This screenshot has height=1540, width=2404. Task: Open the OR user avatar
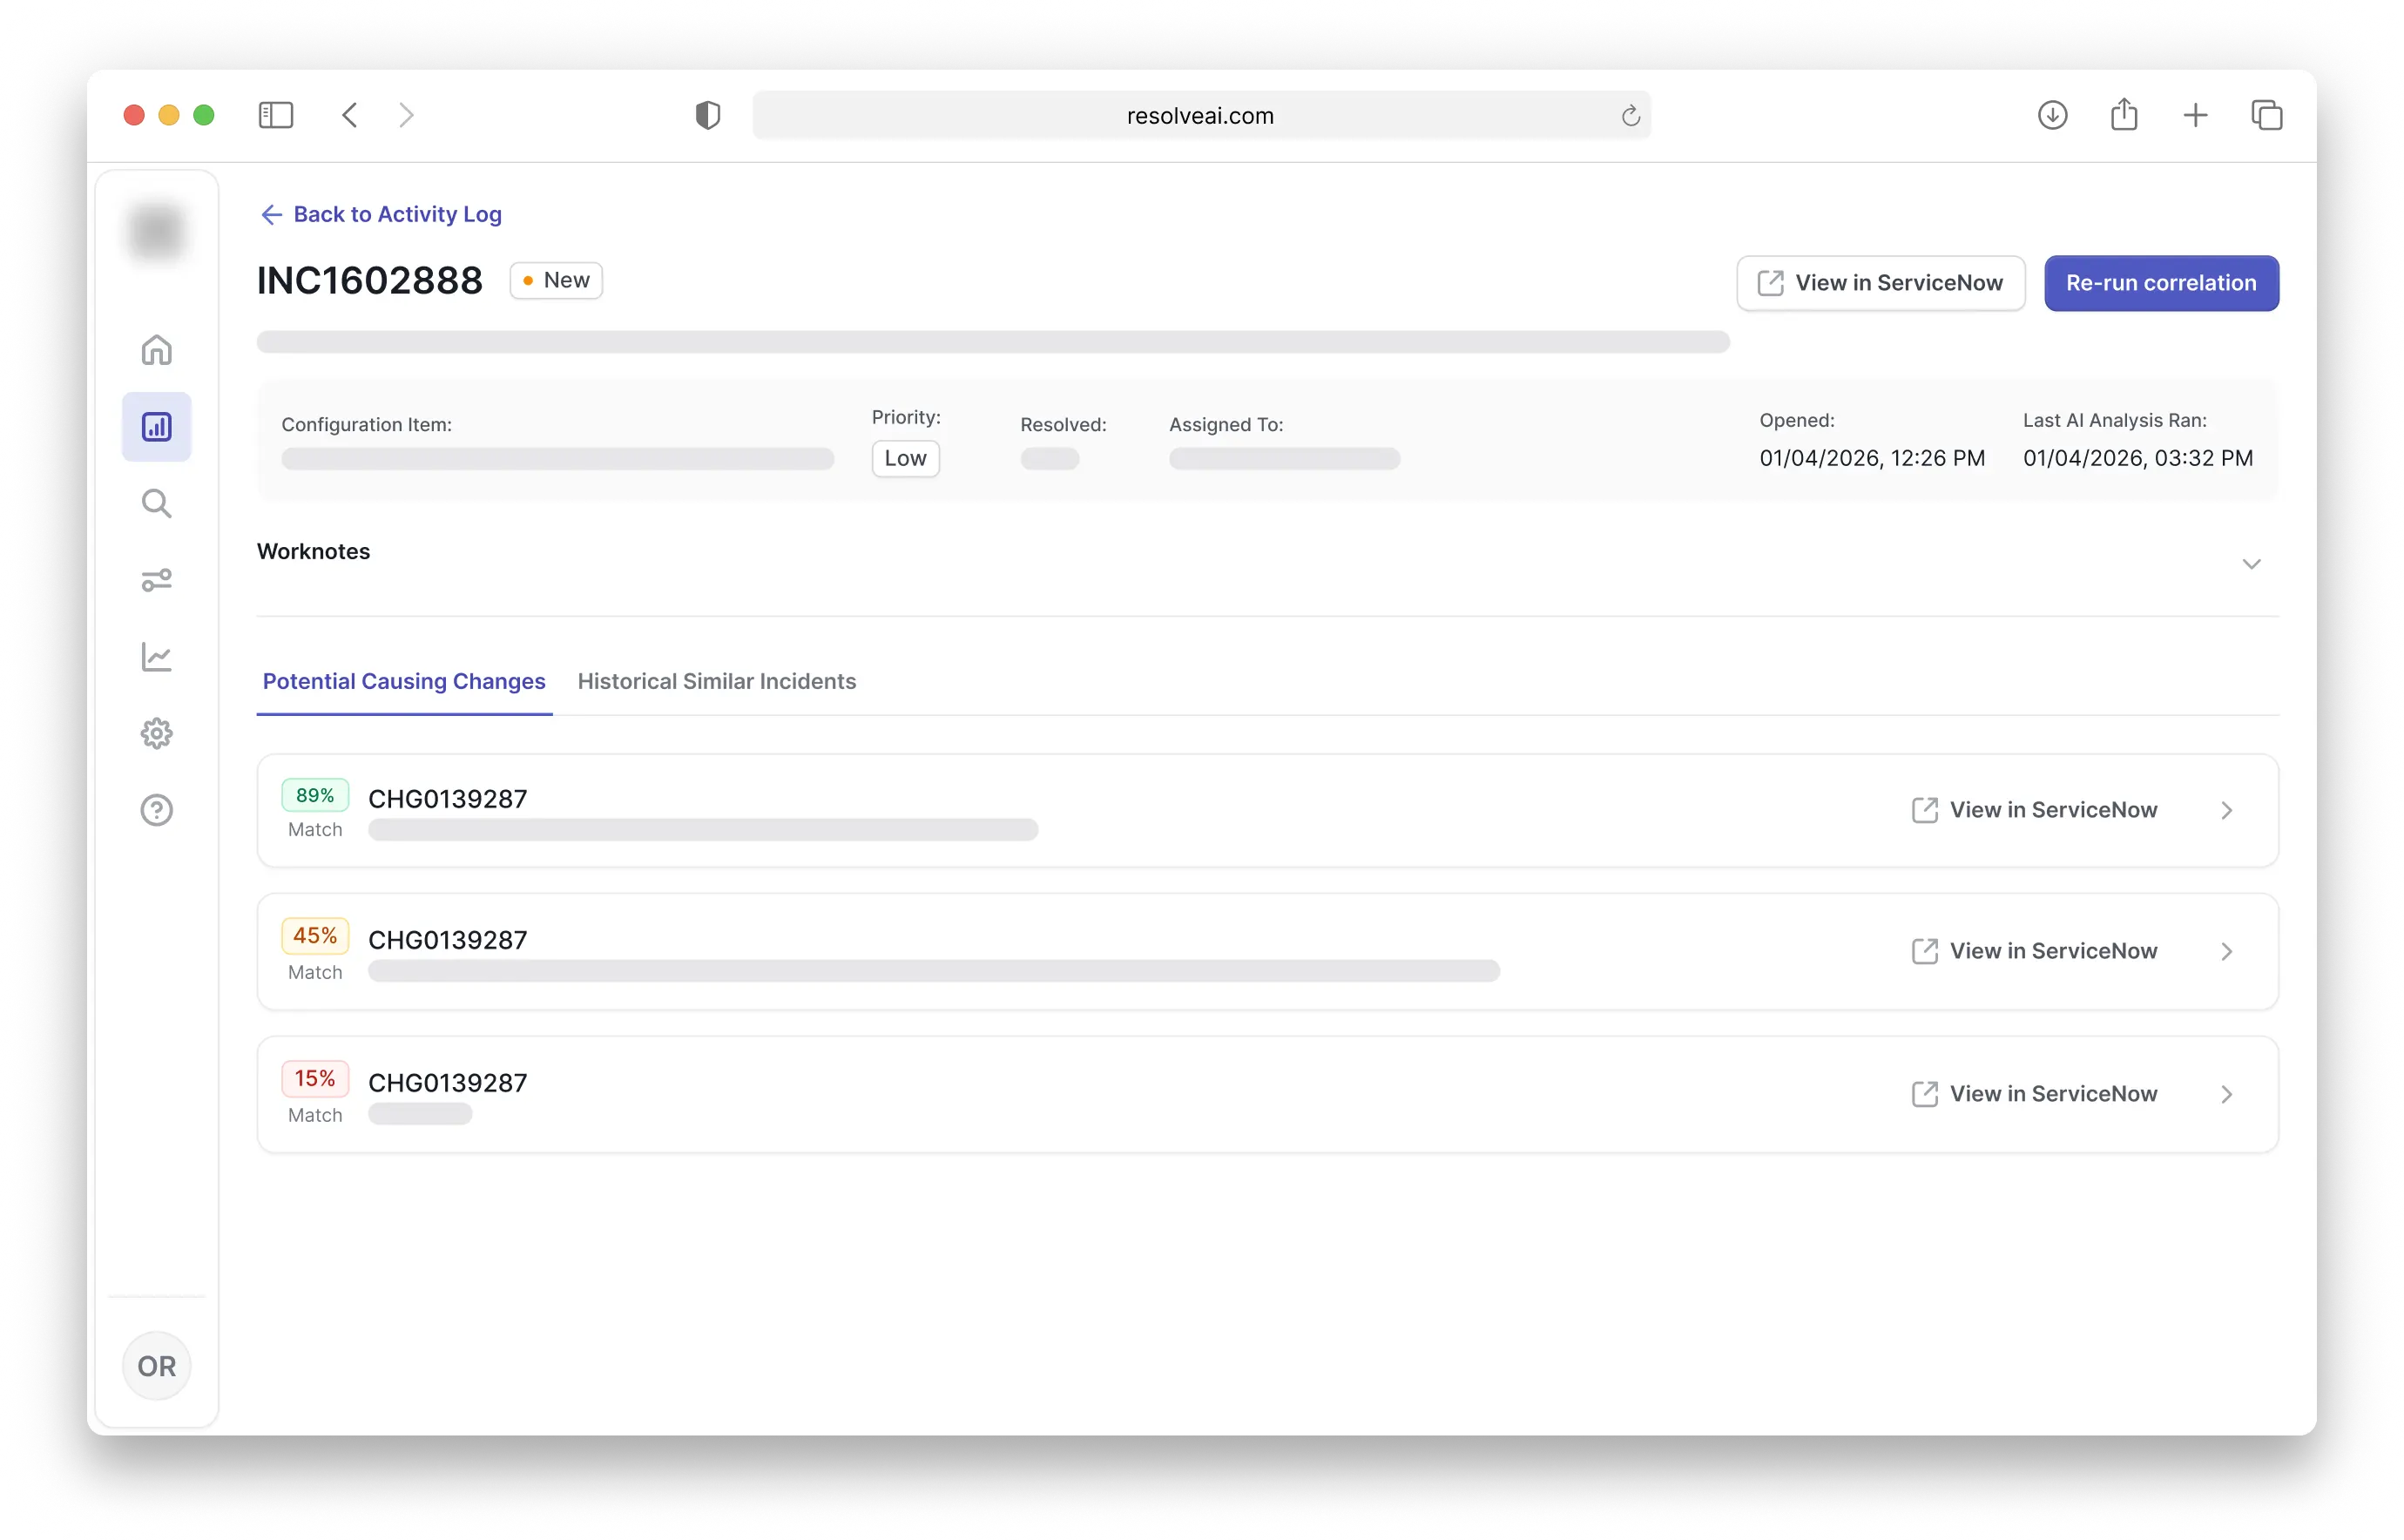[156, 1366]
